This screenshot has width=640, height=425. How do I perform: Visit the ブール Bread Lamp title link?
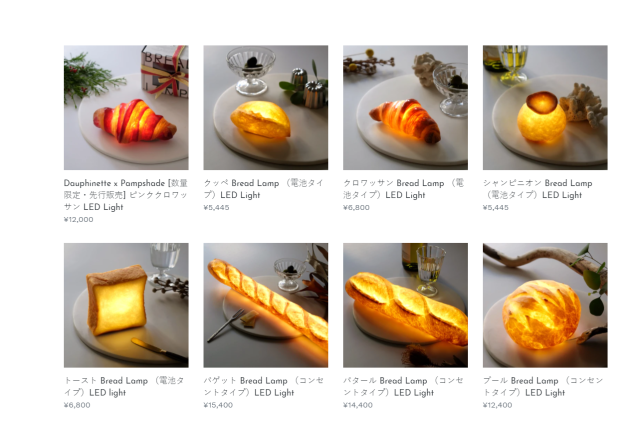[543, 386]
